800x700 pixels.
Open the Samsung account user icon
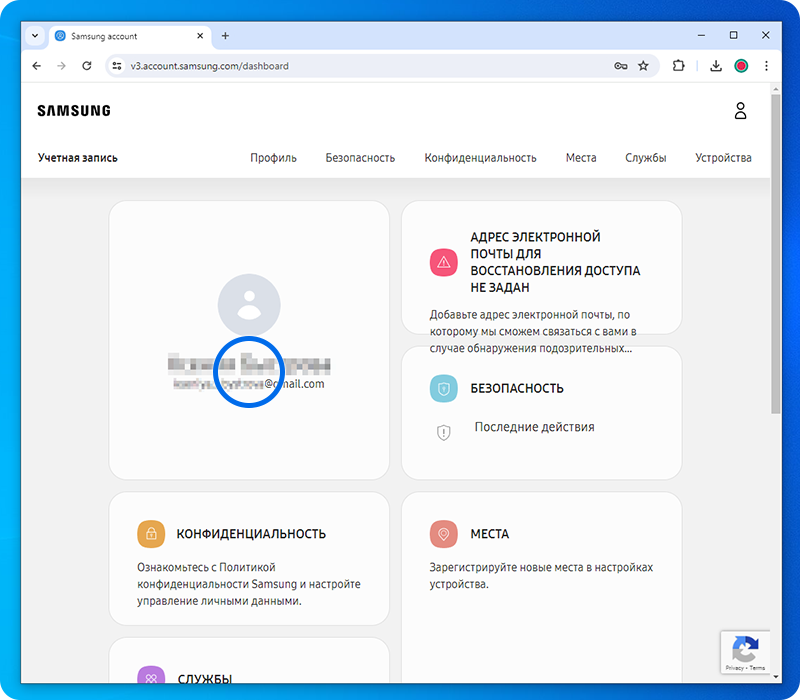(x=740, y=110)
